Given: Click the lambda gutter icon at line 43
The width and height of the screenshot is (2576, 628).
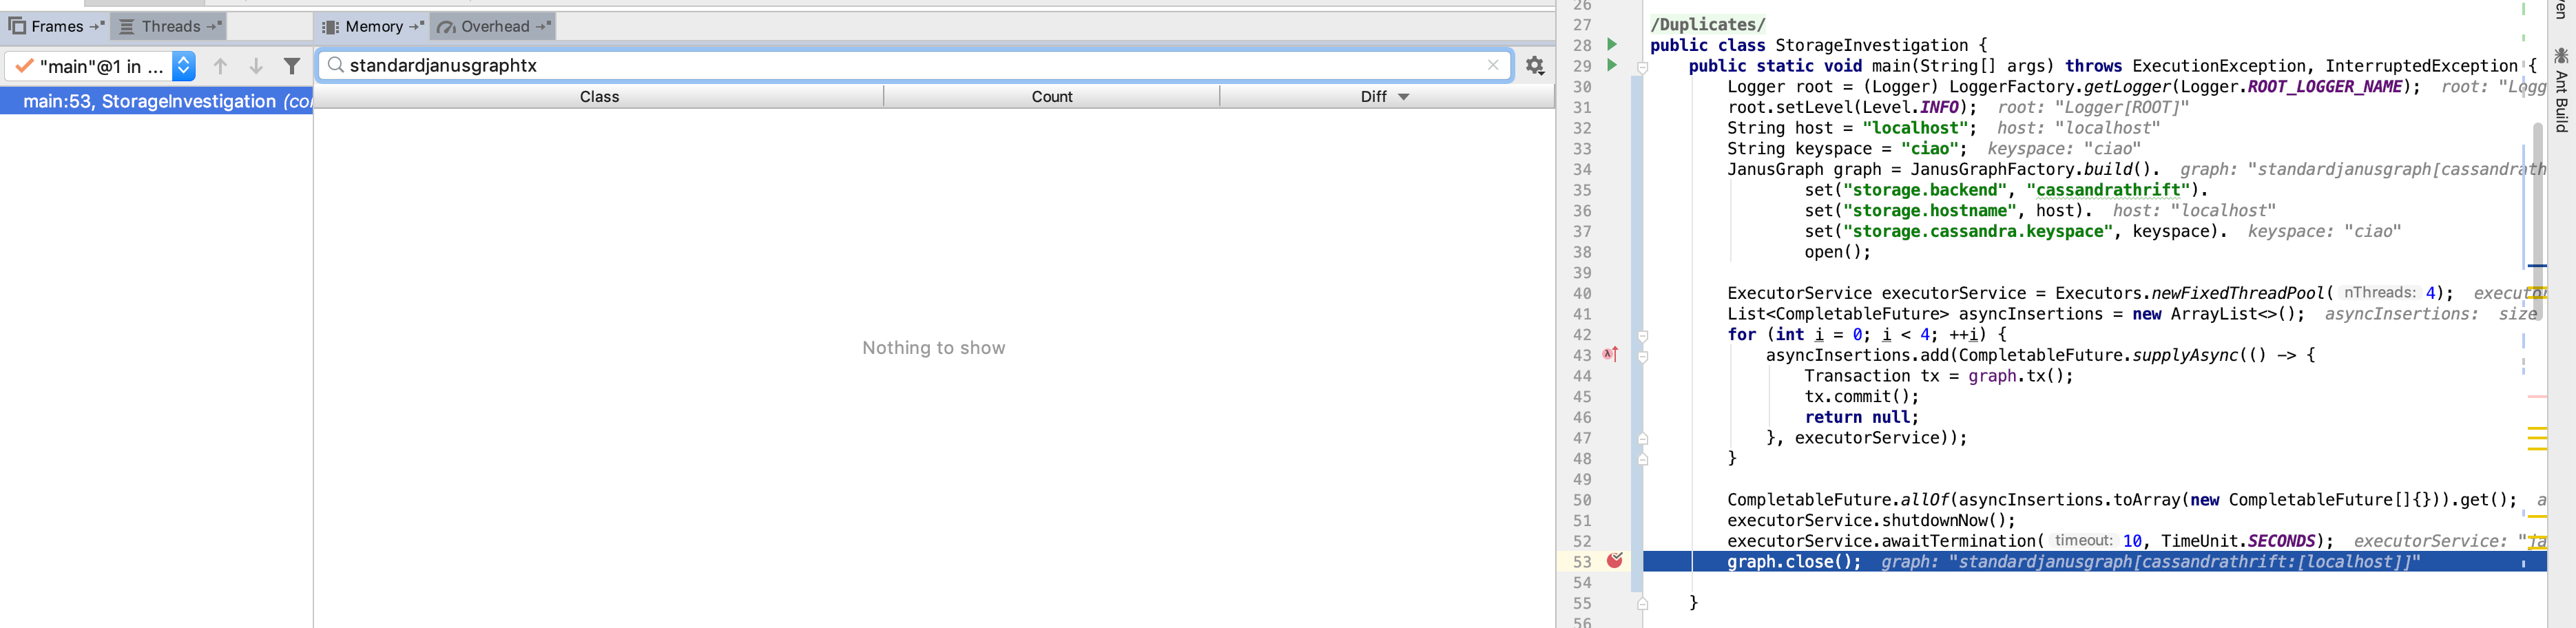Looking at the screenshot, I should pos(1610,354).
